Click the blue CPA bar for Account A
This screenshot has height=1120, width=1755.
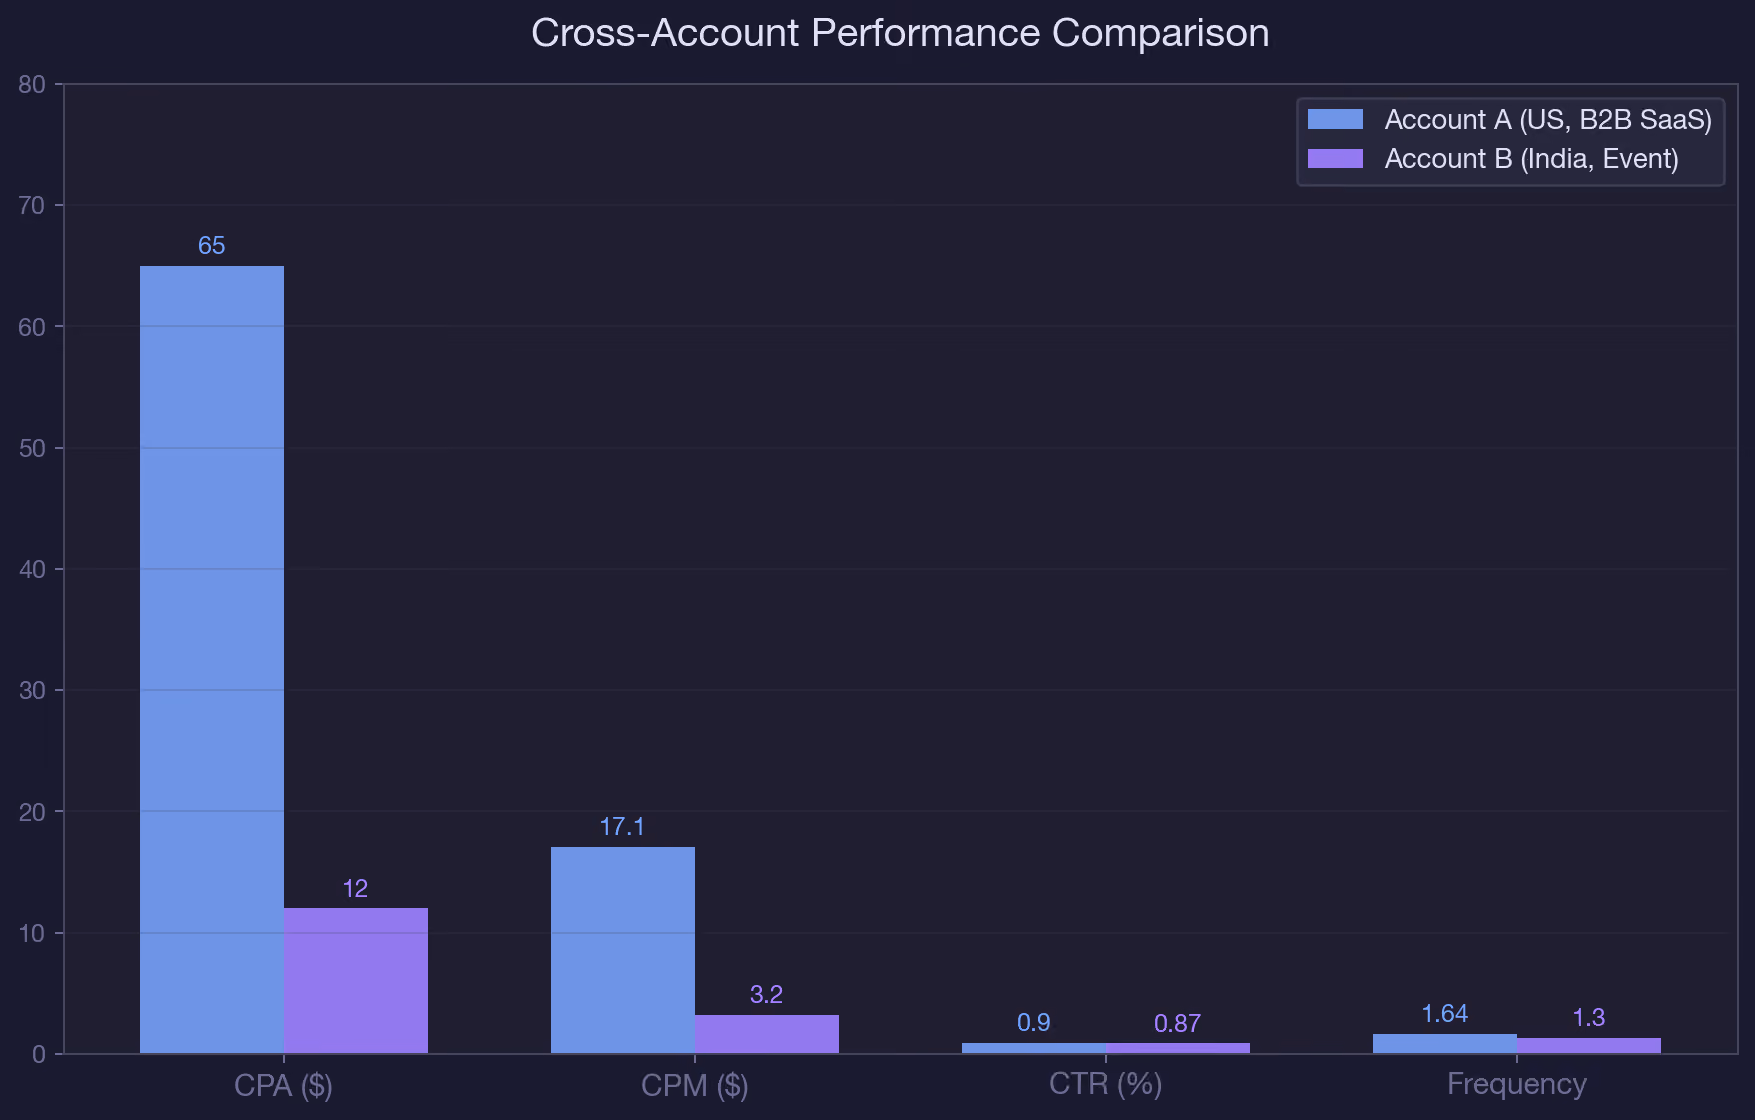click(212, 659)
